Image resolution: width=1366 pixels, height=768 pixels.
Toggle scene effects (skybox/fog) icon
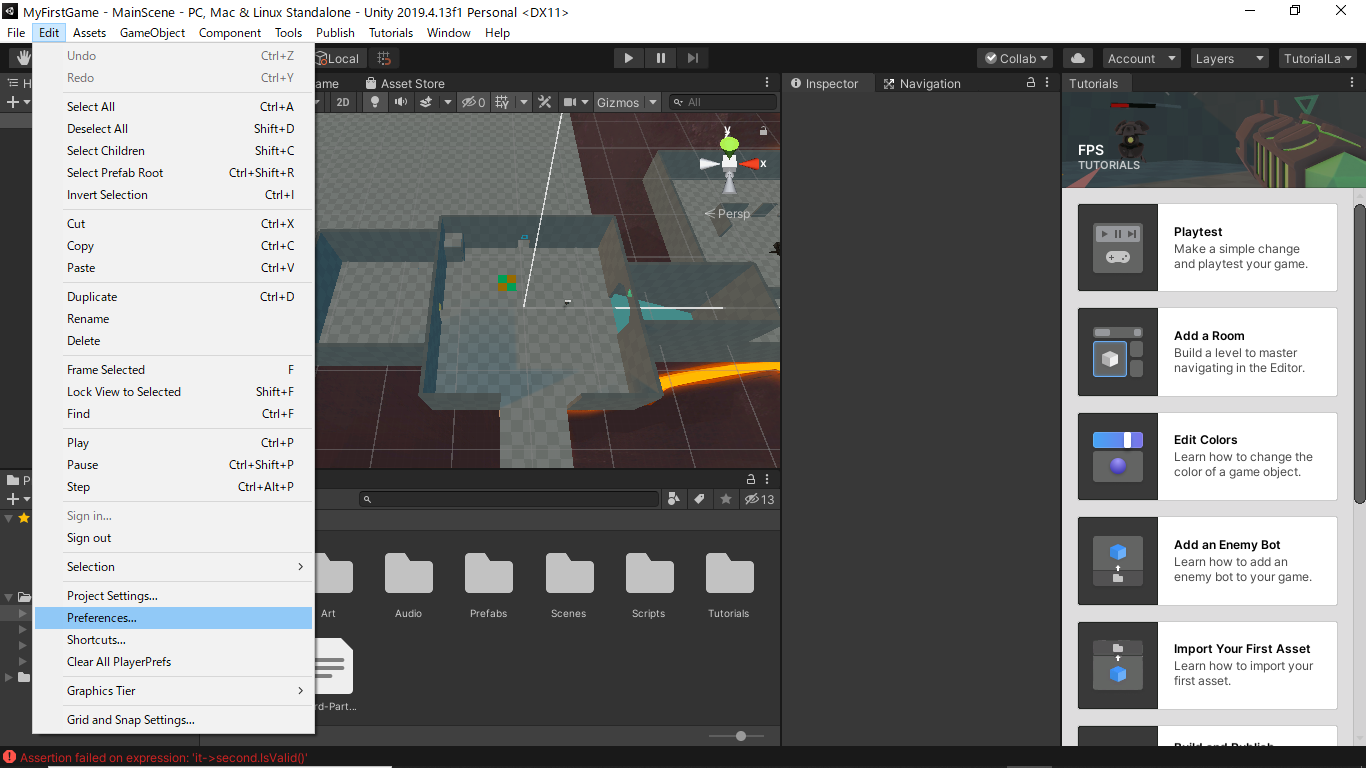coord(425,102)
